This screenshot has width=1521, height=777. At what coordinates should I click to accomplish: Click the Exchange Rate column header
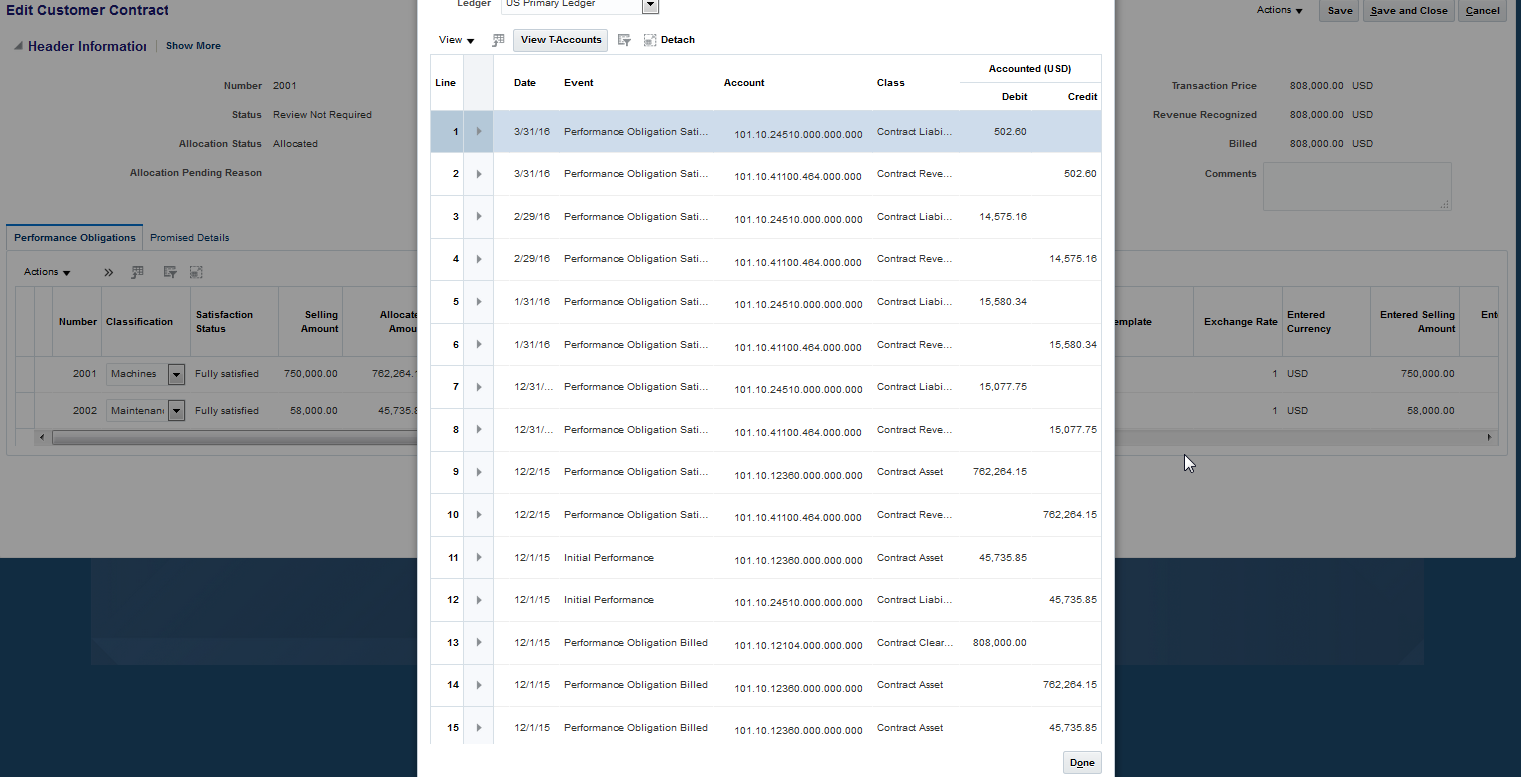(x=1240, y=322)
